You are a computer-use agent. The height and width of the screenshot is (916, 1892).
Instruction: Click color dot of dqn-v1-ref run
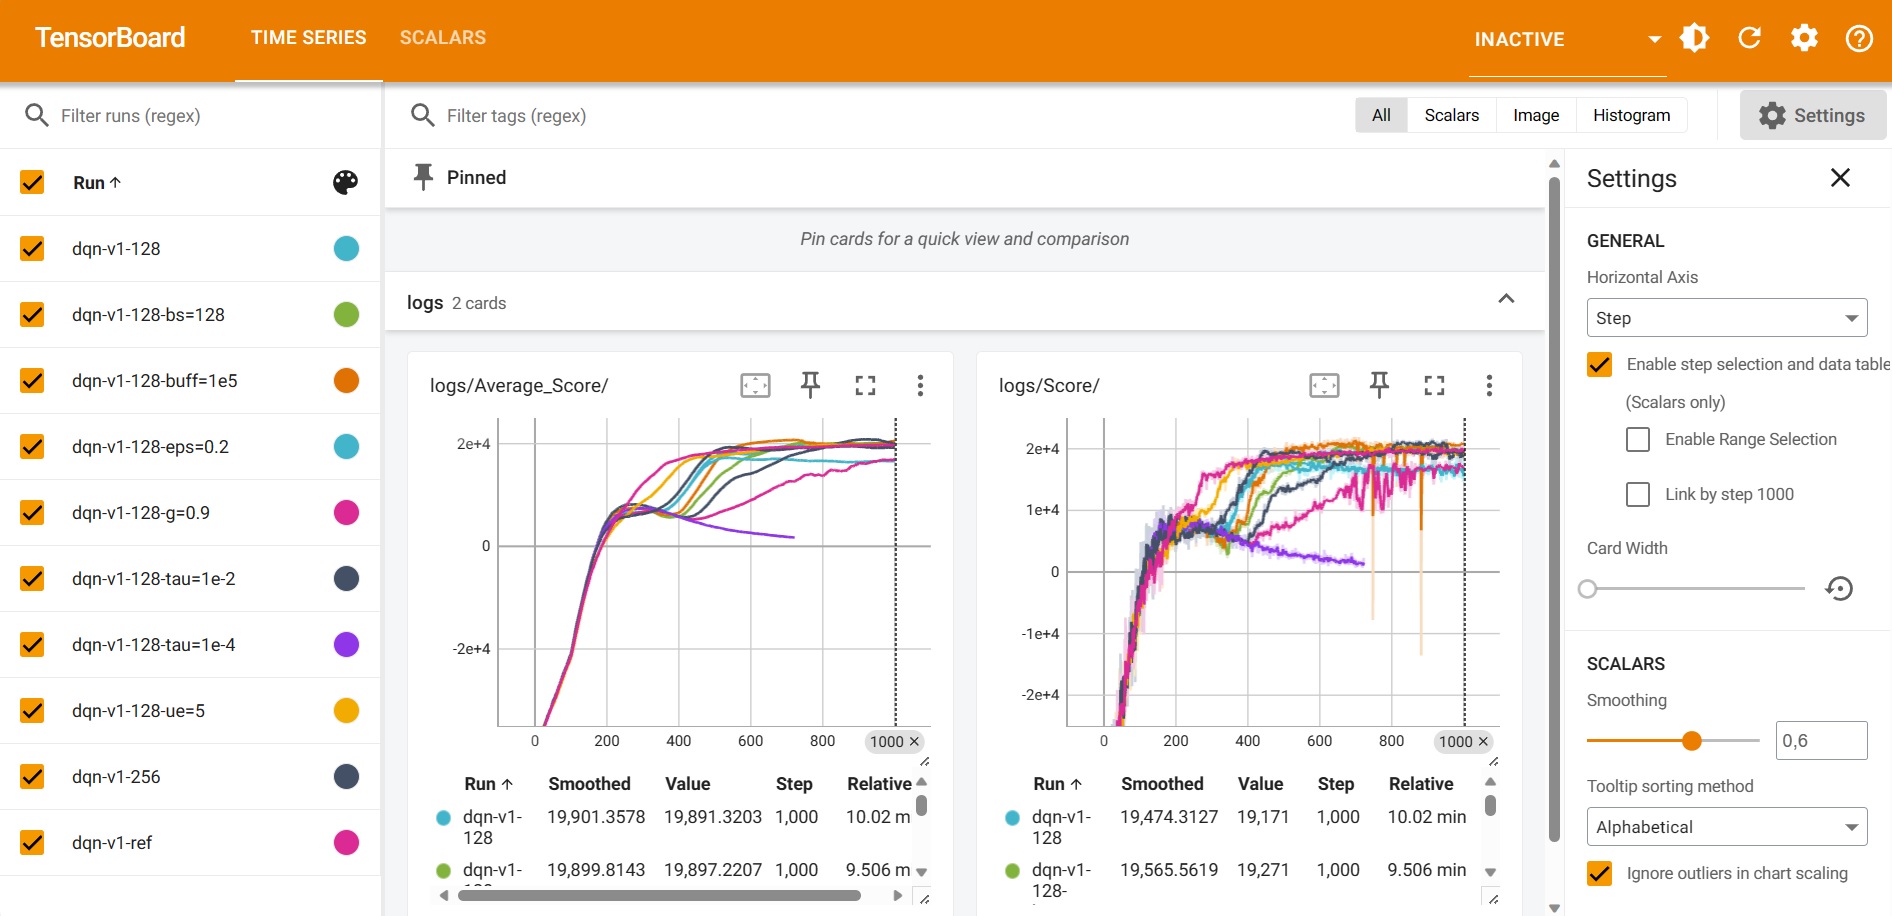(x=346, y=842)
